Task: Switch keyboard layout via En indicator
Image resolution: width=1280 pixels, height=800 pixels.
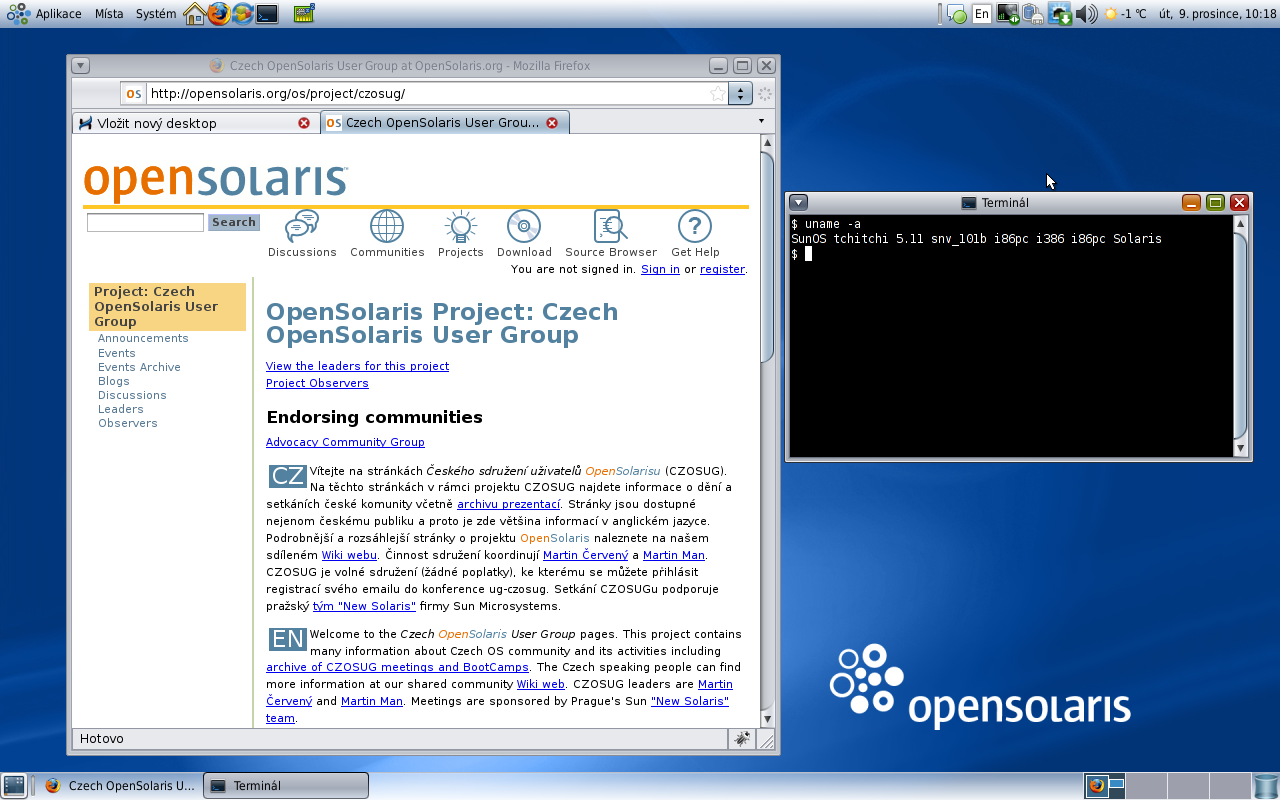Action: [982, 14]
